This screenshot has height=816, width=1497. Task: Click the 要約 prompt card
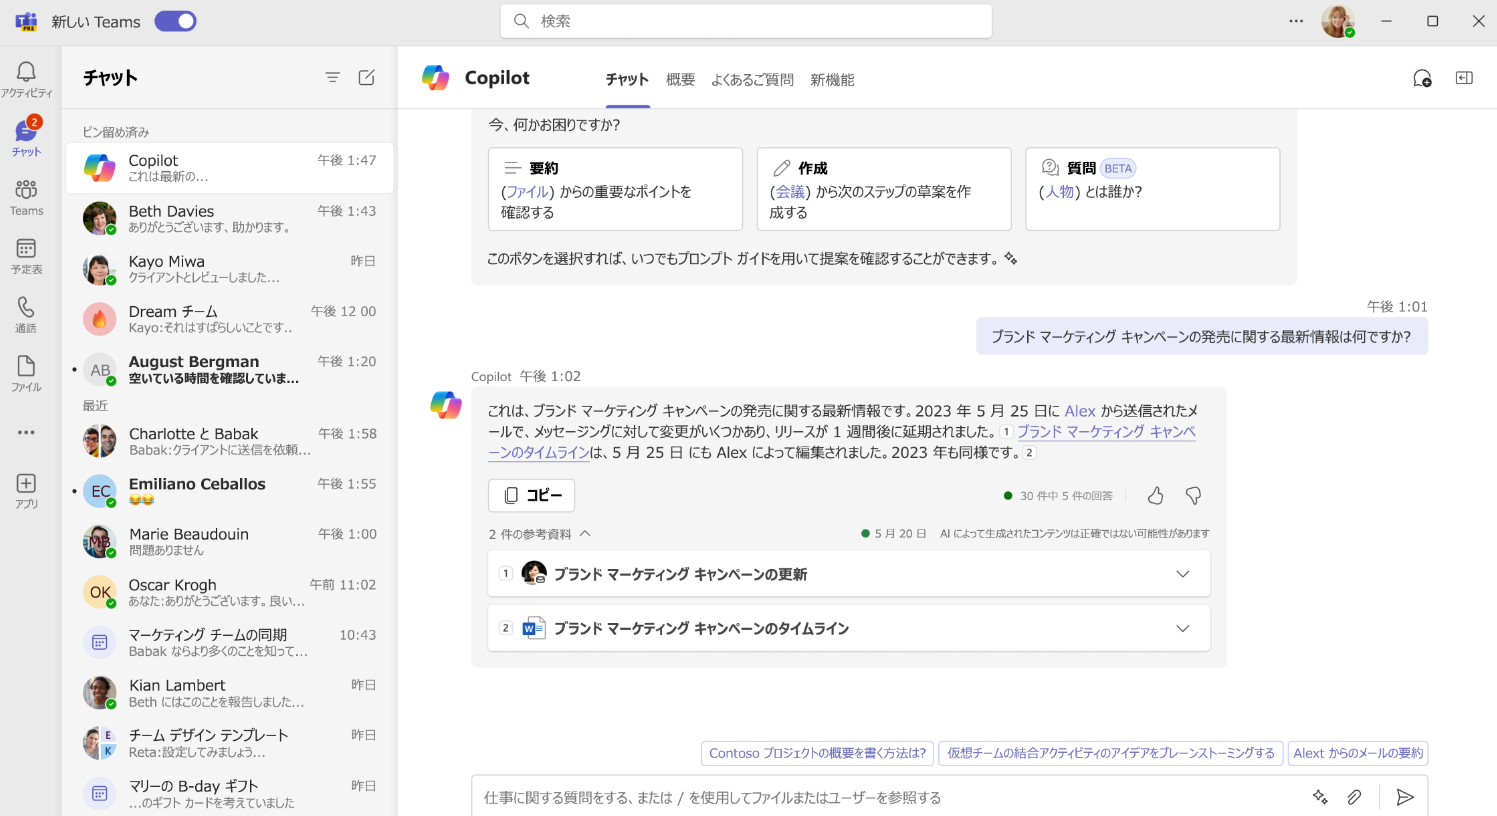615,189
